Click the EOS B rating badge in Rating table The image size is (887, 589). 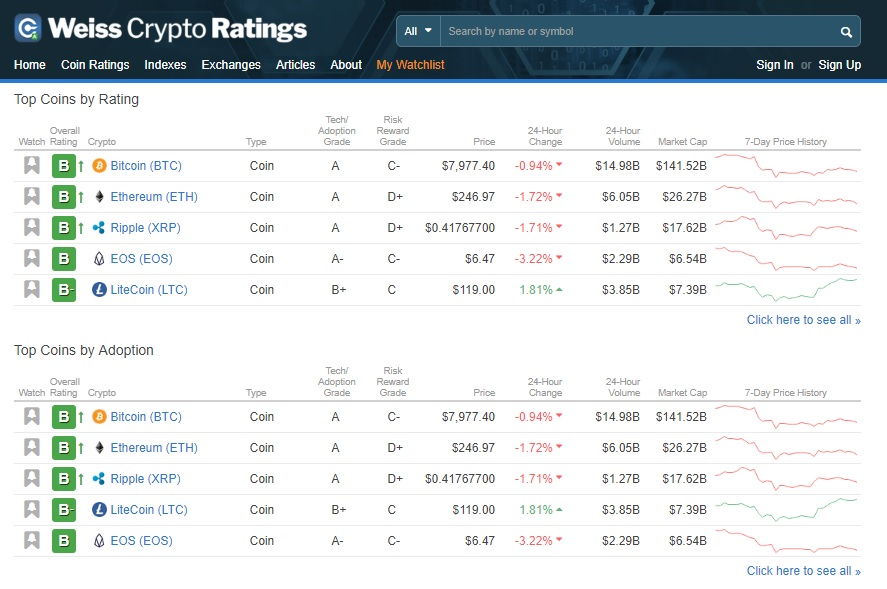pyautogui.click(x=64, y=259)
